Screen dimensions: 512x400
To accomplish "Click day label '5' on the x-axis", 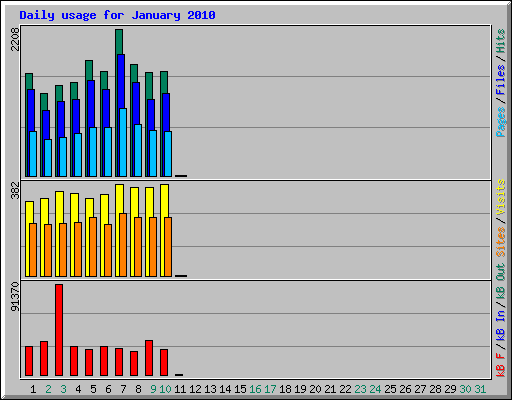I will click(93, 389).
